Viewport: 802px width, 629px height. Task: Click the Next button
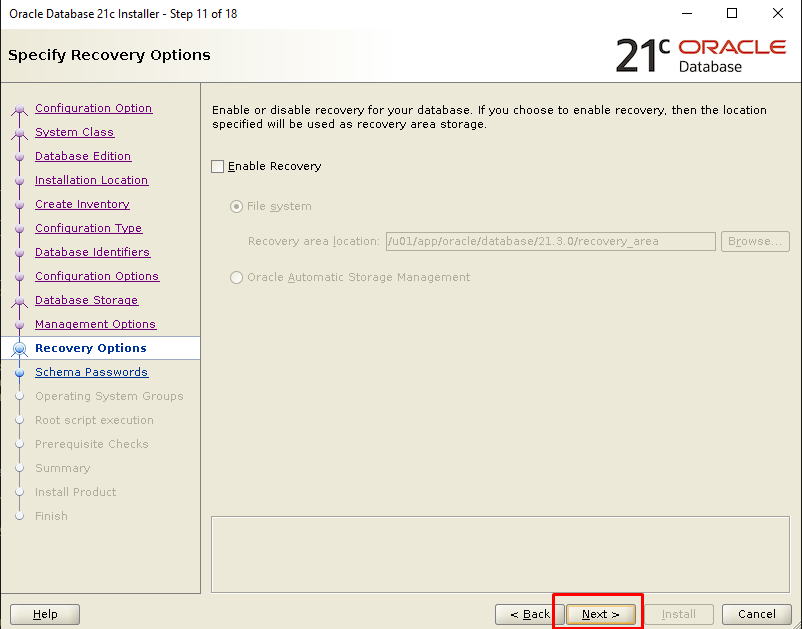tap(600, 614)
